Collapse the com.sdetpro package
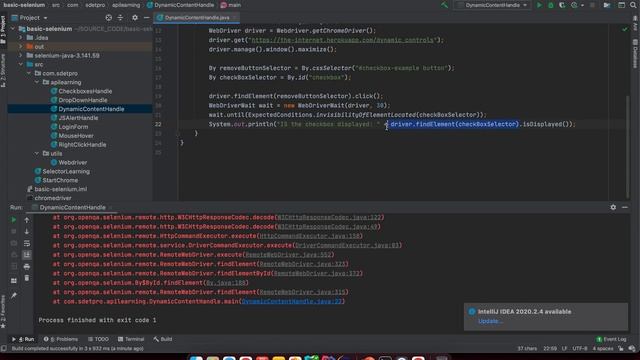The width and height of the screenshot is (640, 360). [x=29, y=73]
